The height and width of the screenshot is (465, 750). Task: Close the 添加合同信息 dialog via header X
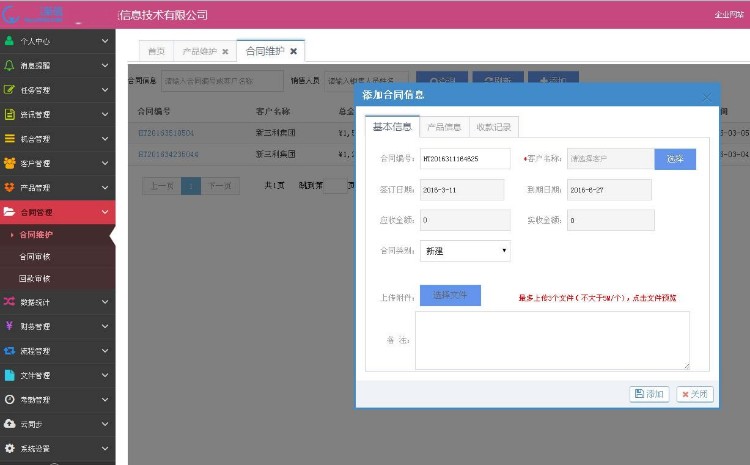(x=706, y=97)
